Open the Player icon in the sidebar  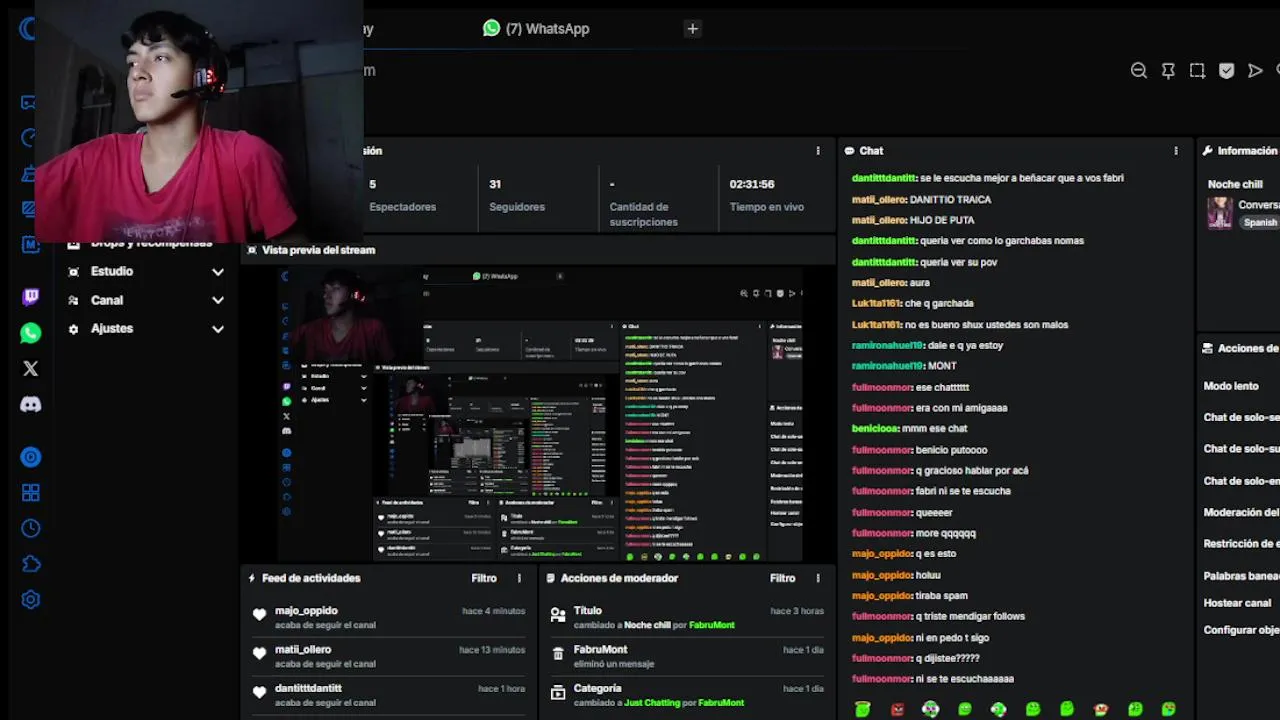point(31,457)
